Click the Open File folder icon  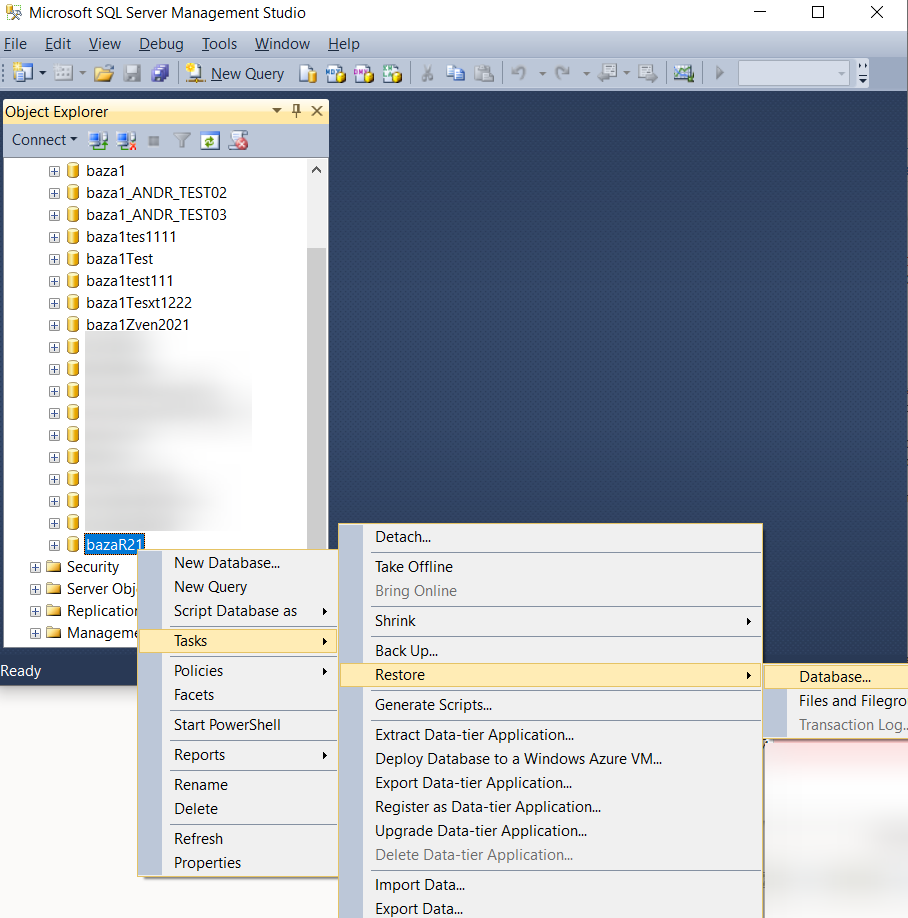[104, 73]
